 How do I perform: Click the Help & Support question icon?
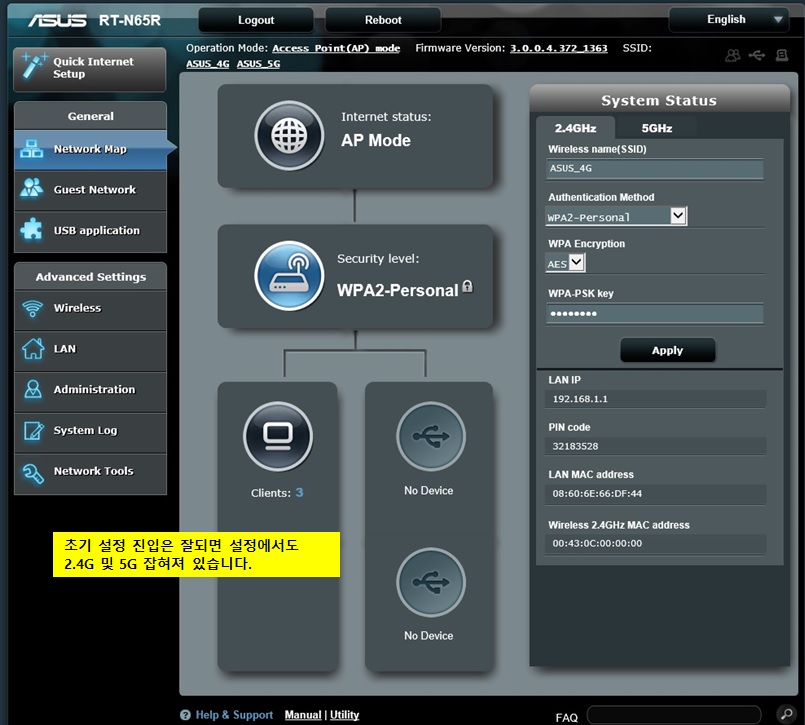185,715
